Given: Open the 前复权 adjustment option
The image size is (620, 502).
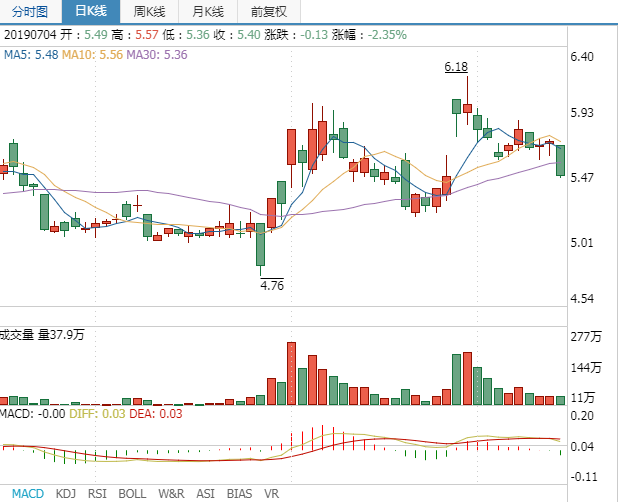Looking at the screenshot, I should coord(268,12).
